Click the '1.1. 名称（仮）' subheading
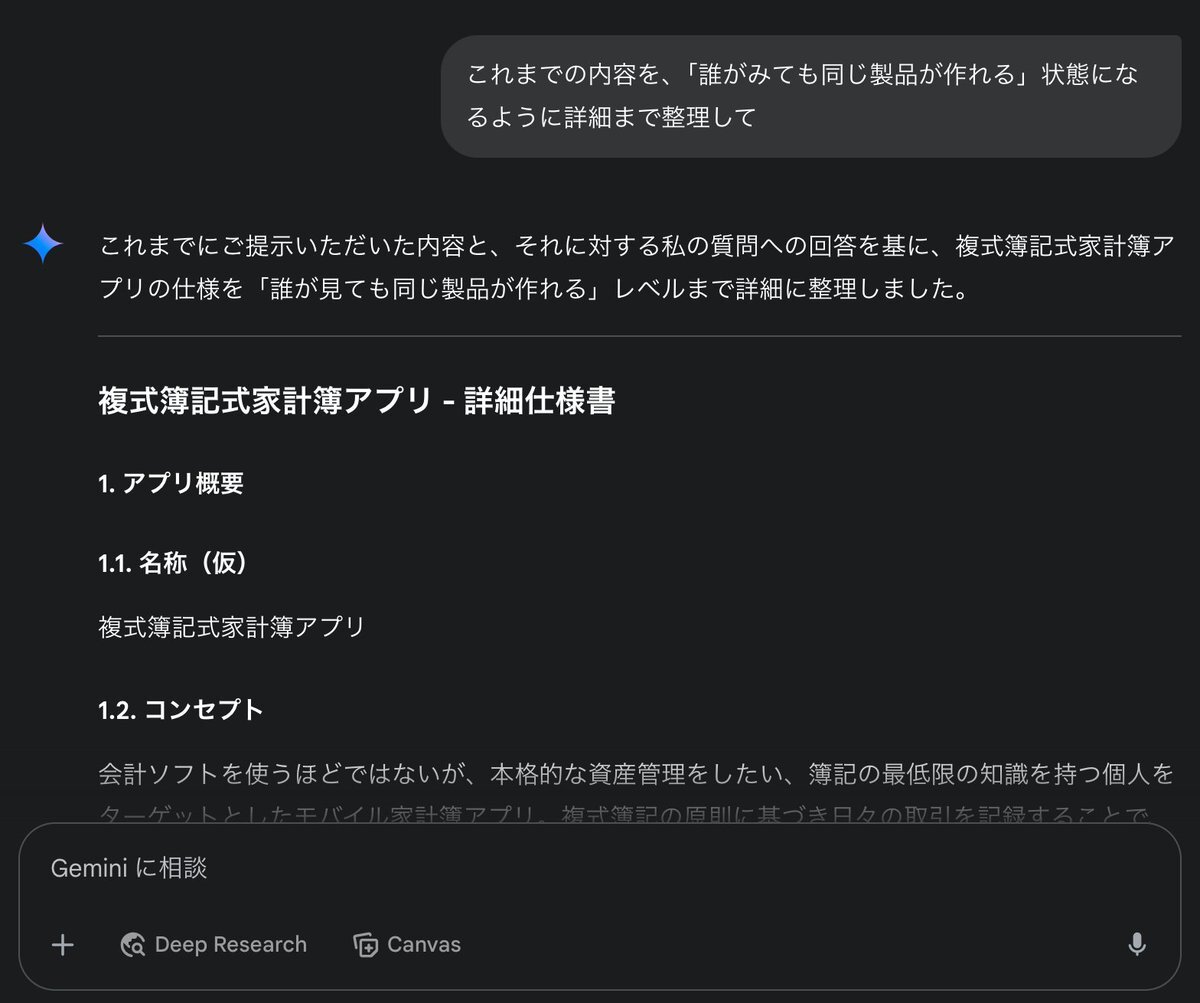 pos(173,563)
